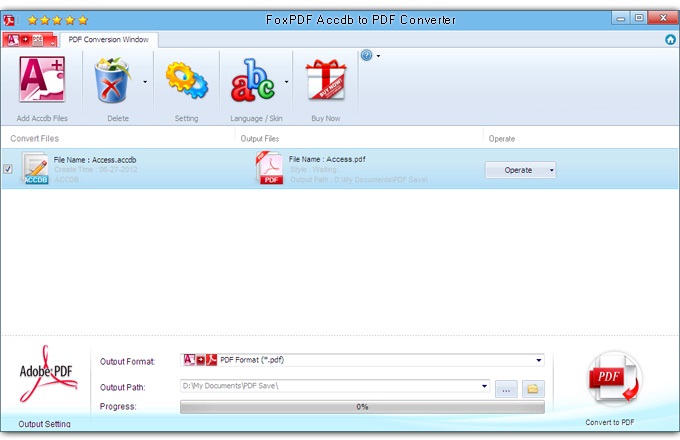Click the five-star rating in title bar
The height and width of the screenshot is (440, 680).
point(58,20)
